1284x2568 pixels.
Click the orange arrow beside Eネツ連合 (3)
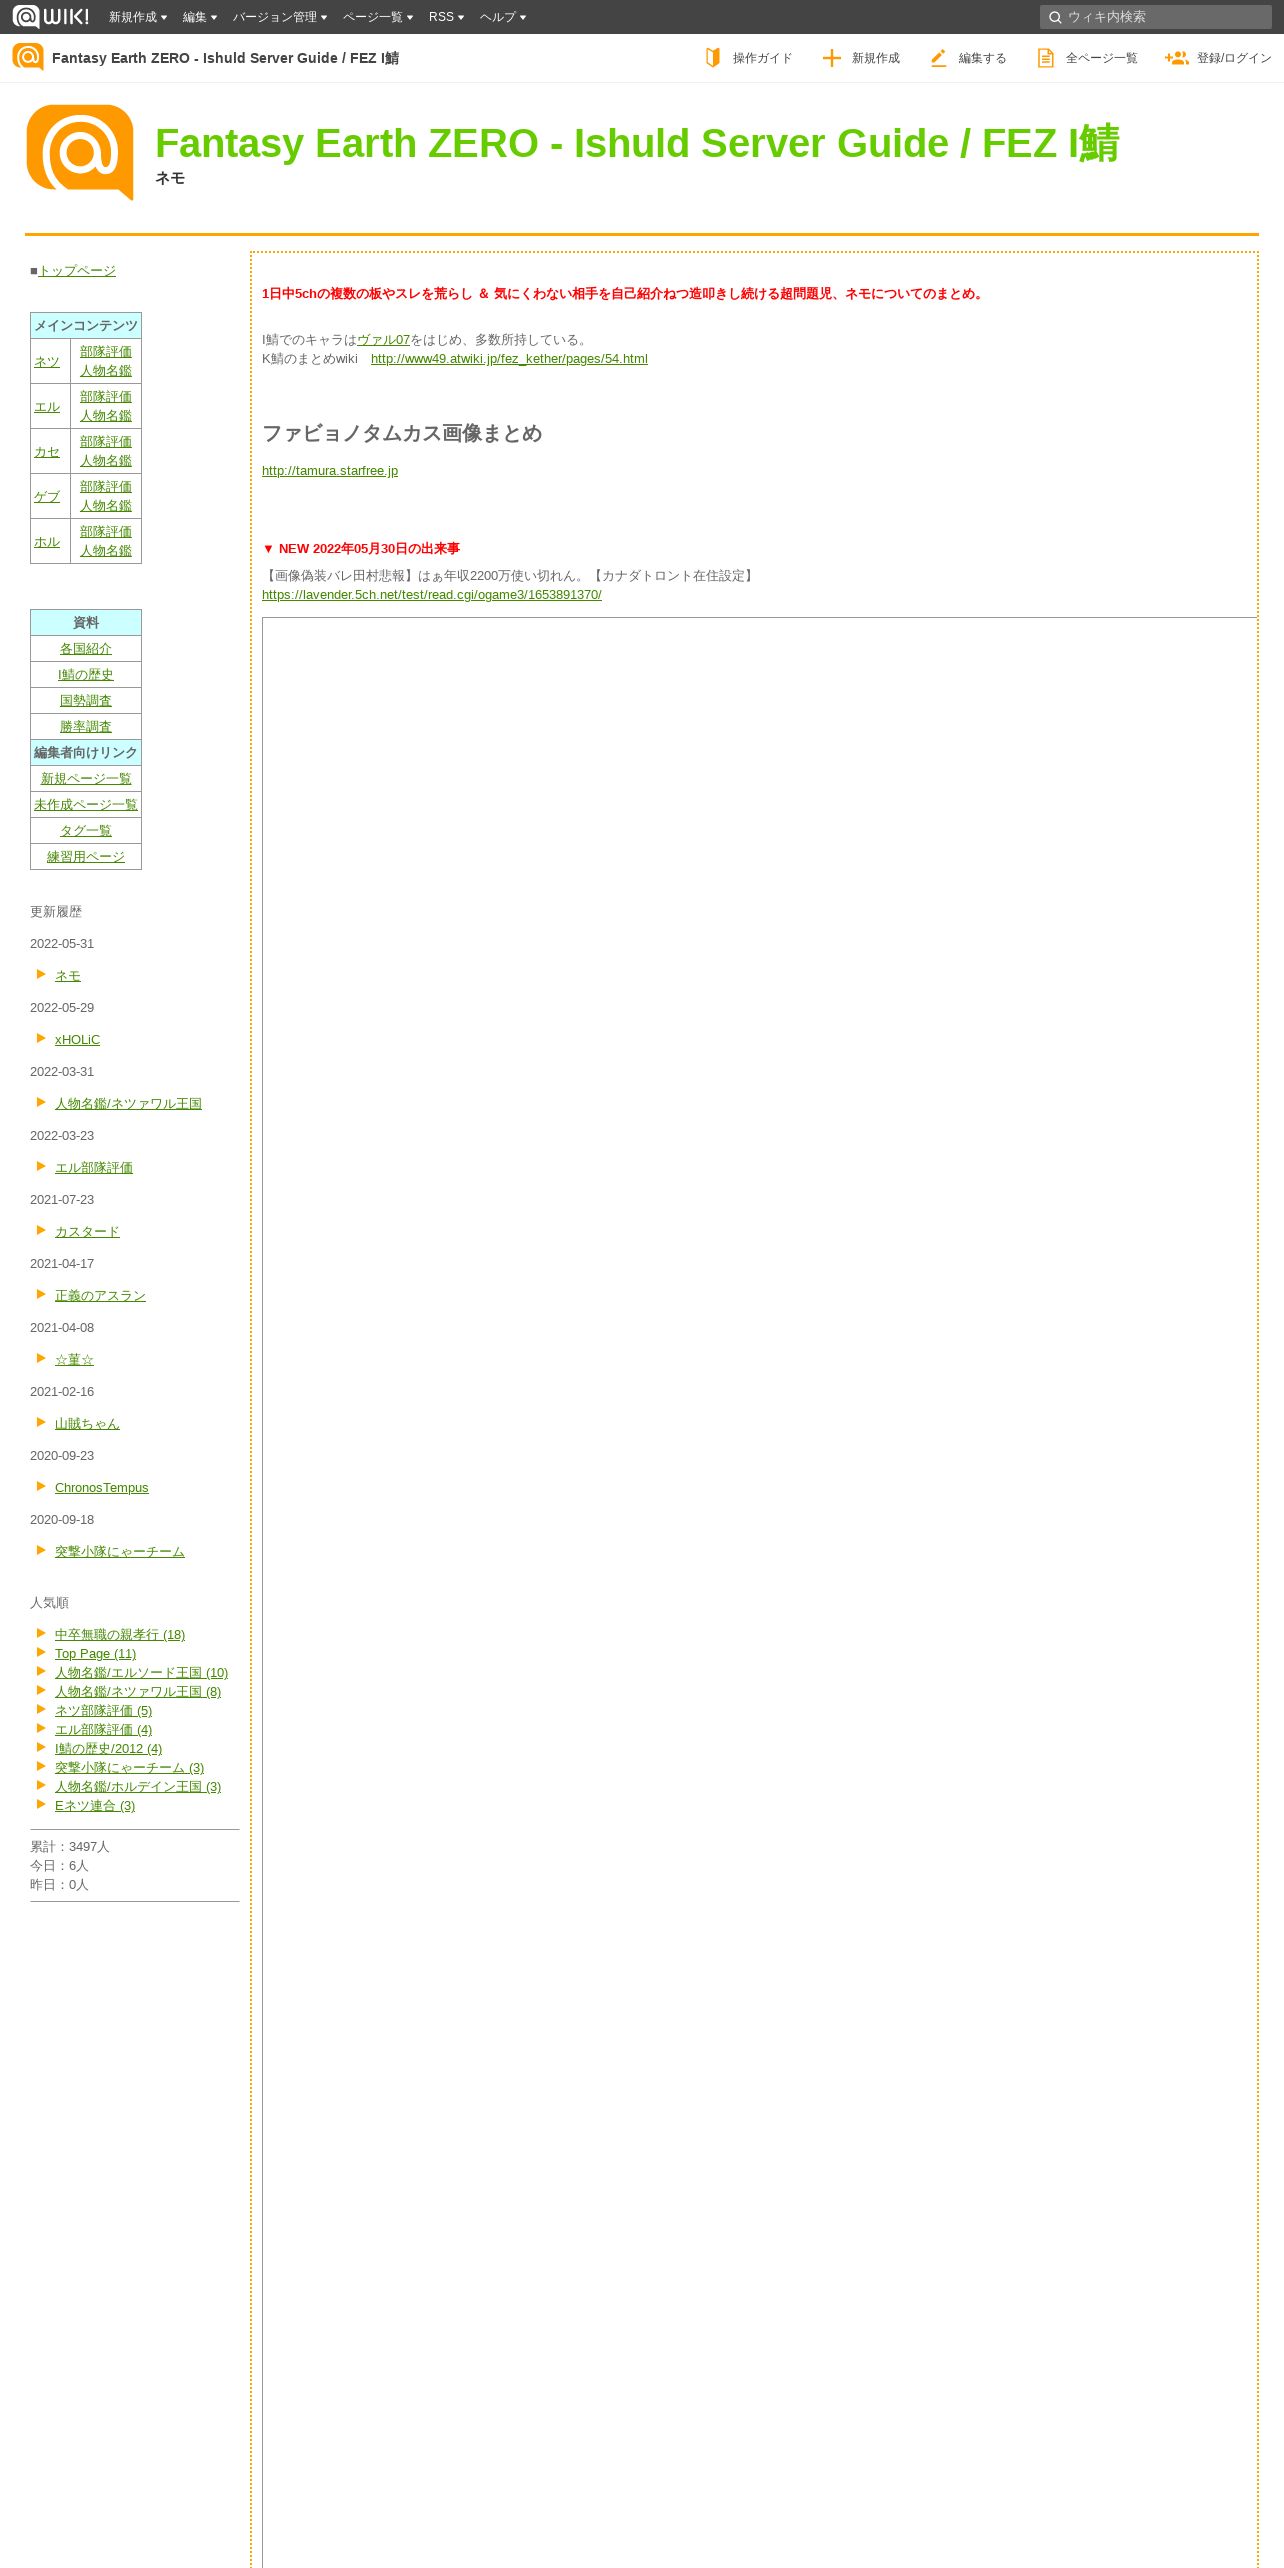[41, 1804]
